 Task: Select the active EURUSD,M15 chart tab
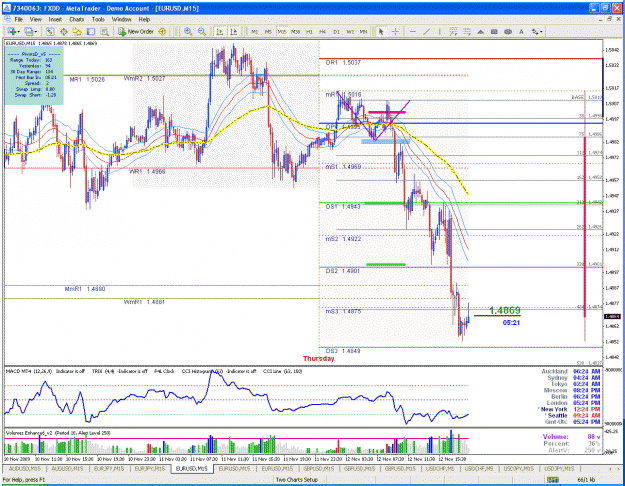[192, 468]
